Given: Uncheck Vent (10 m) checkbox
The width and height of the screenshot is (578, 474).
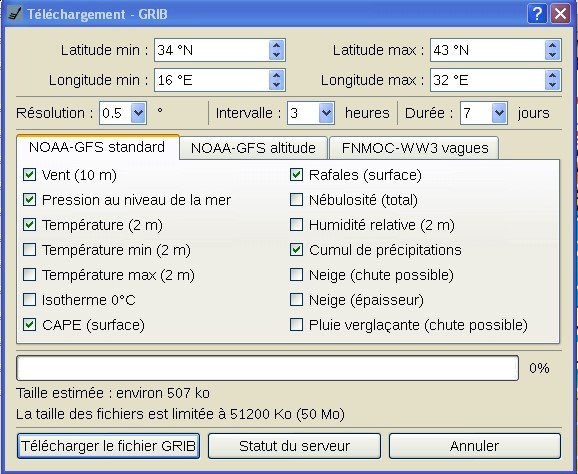Looking at the screenshot, I should coord(29,175).
